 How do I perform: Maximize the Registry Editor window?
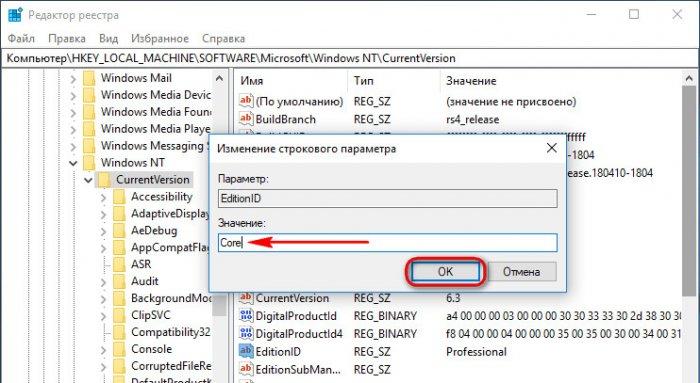click(x=634, y=15)
